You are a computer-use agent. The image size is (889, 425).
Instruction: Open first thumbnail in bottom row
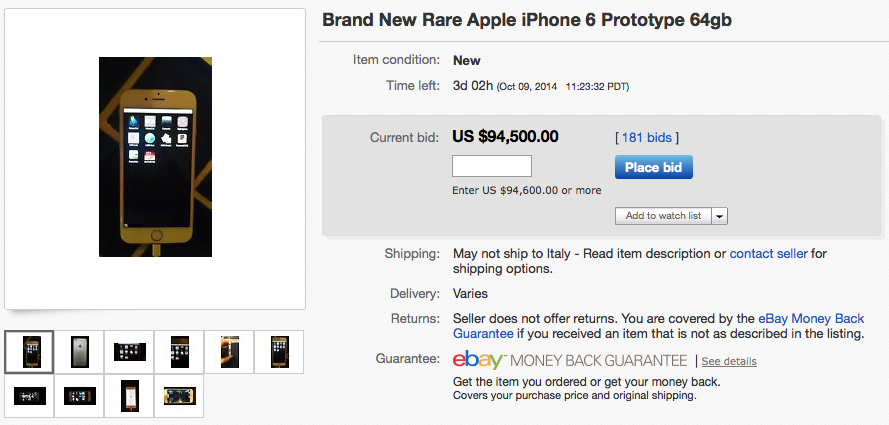(x=30, y=396)
